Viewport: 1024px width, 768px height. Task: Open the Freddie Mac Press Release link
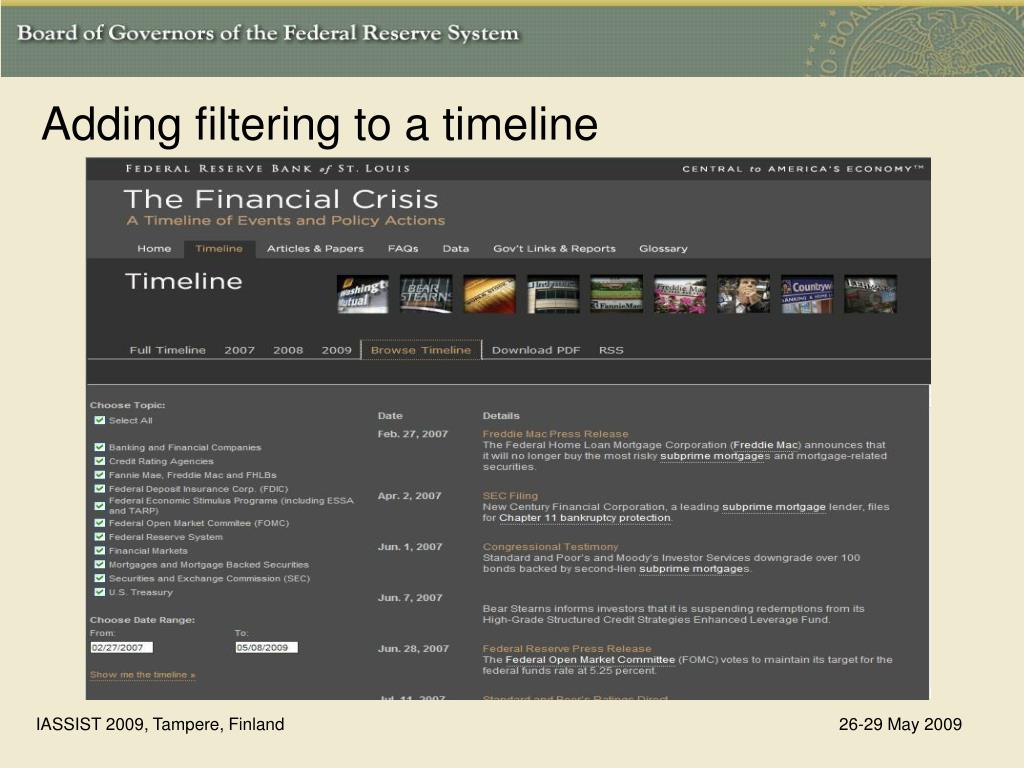556,434
